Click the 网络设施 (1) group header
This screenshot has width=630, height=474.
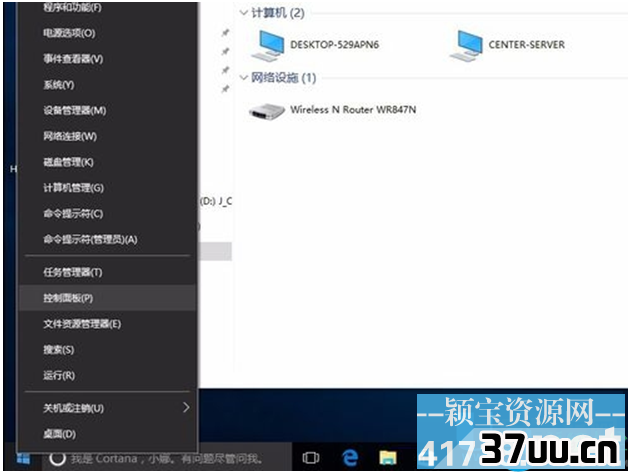[x=283, y=78]
